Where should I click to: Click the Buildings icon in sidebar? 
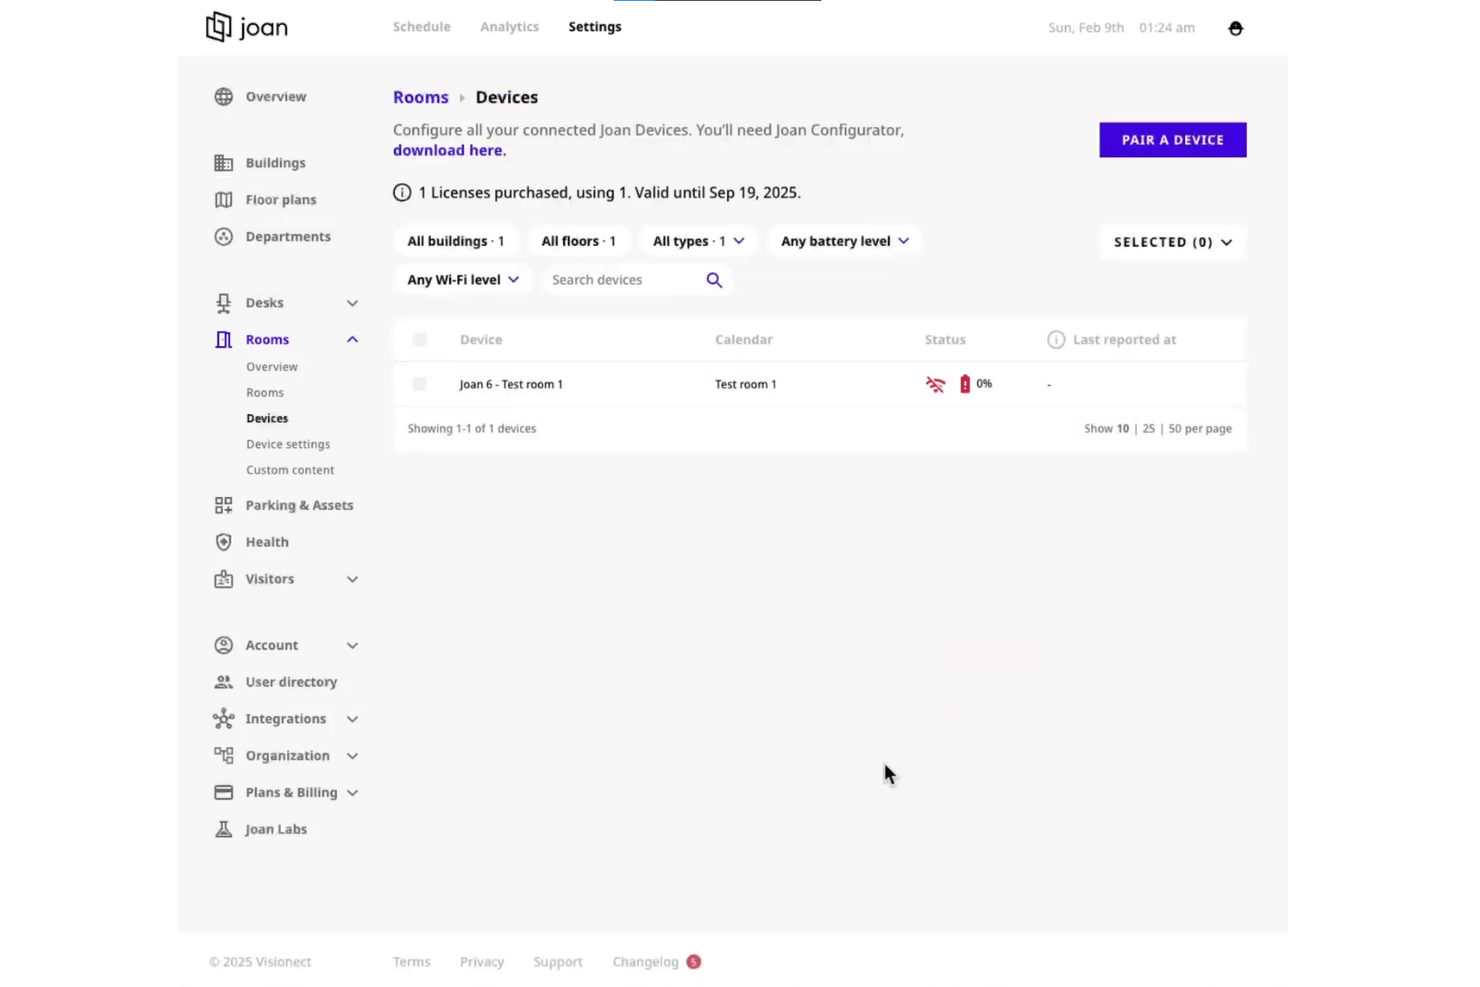click(223, 163)
